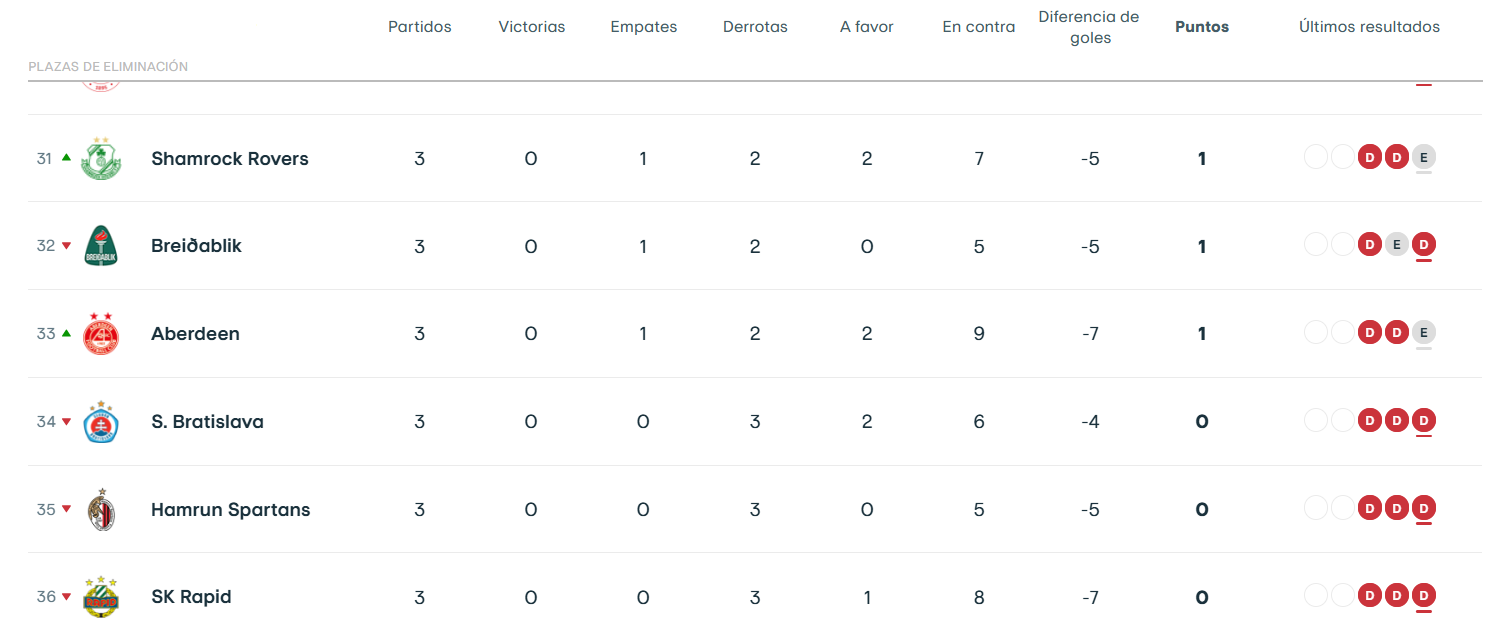Image resolution: width=1512 pixels, height=630 pixels.
Task: Open the Shamrock Rovers team link
Action: tap(229, 158)
